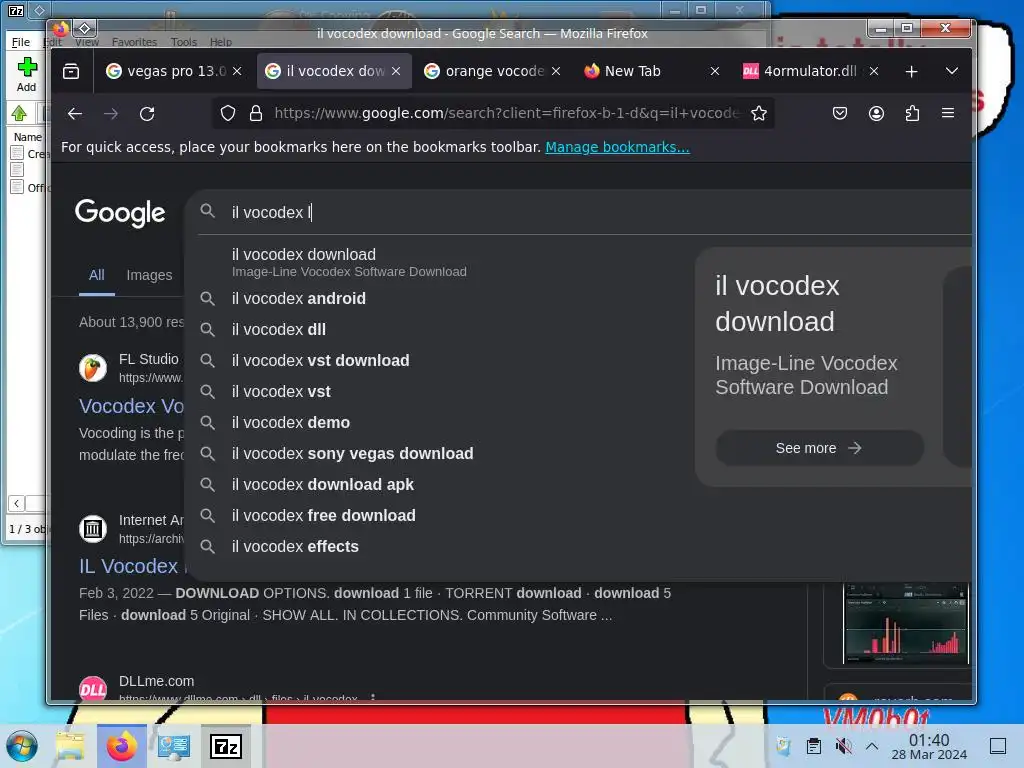Close the vegas pro 13.0 tab

point(237,71)
